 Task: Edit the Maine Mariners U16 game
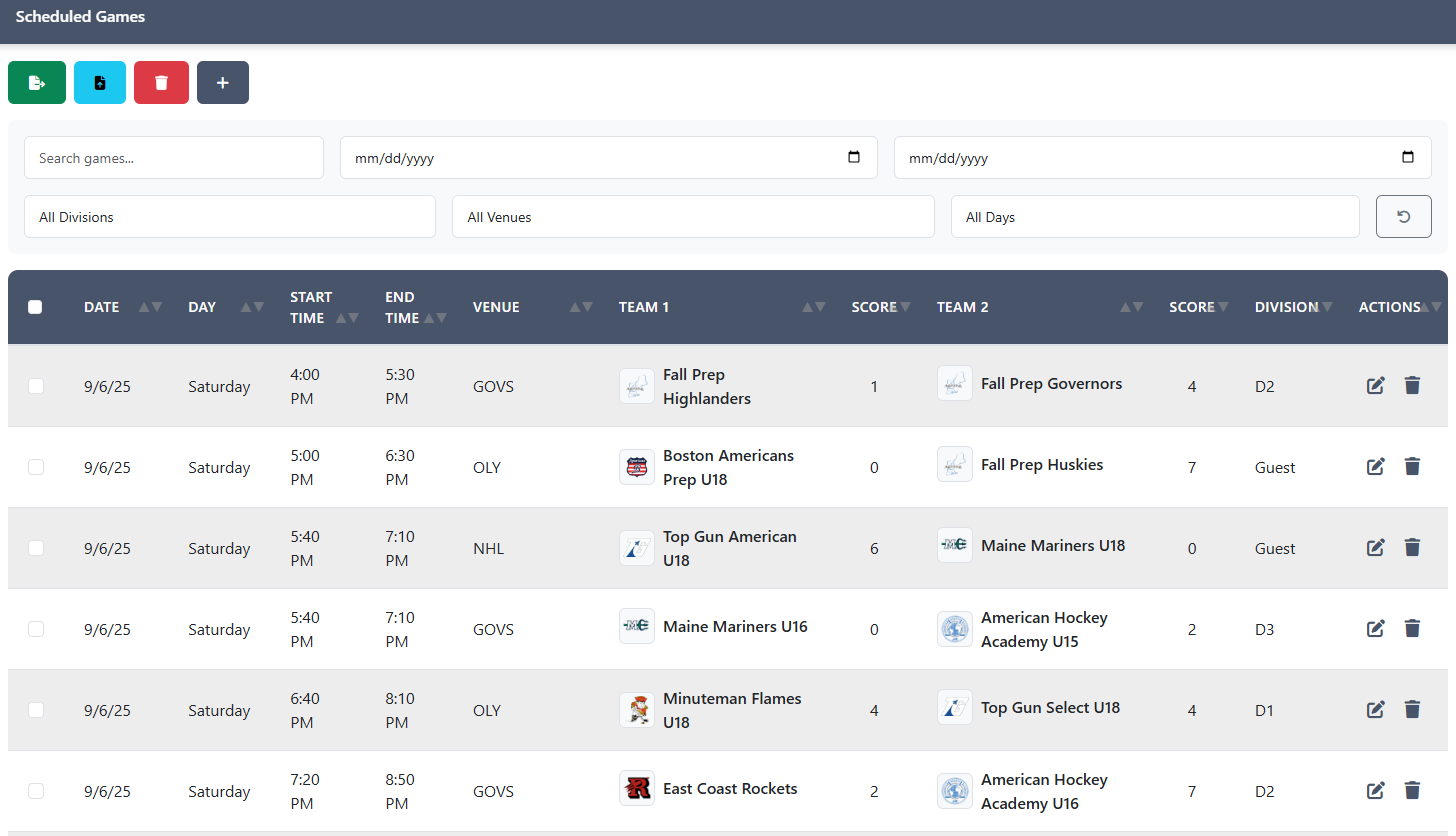1375,629
